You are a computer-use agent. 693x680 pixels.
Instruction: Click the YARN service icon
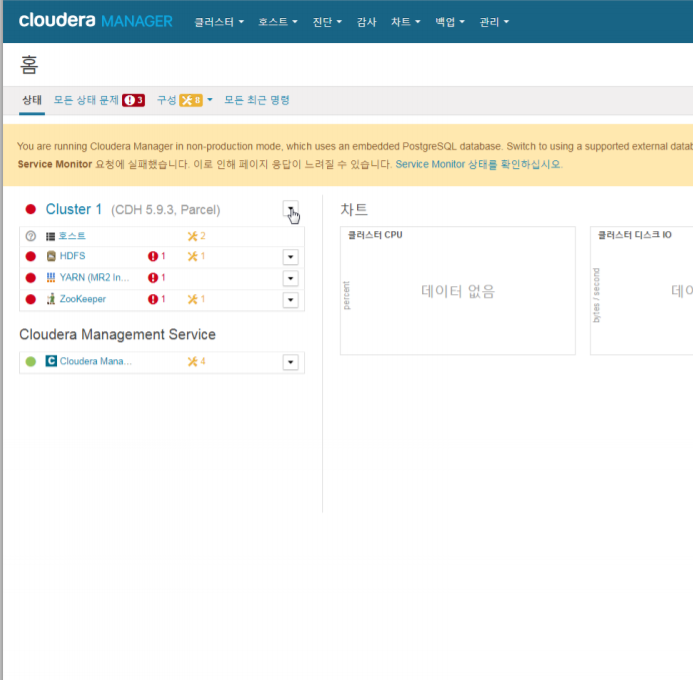click(51, 277)
